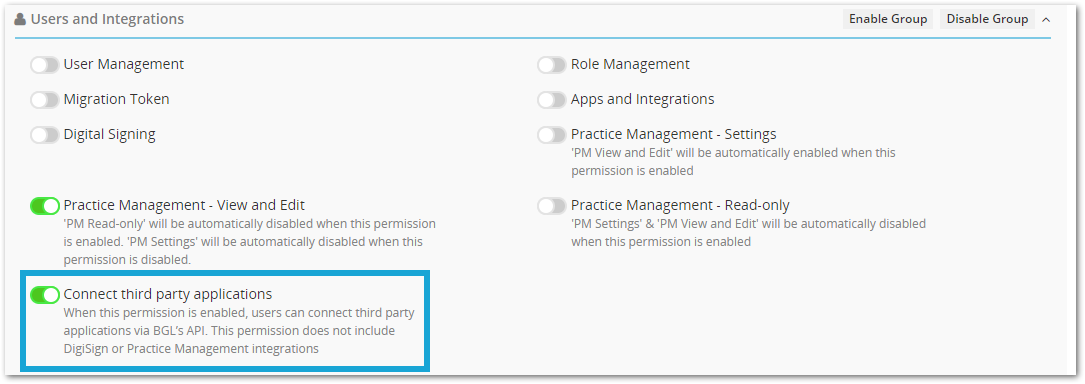The image size is (1085, 384).
Task: Switch on Role Management permission
Action: coord(552,65)
